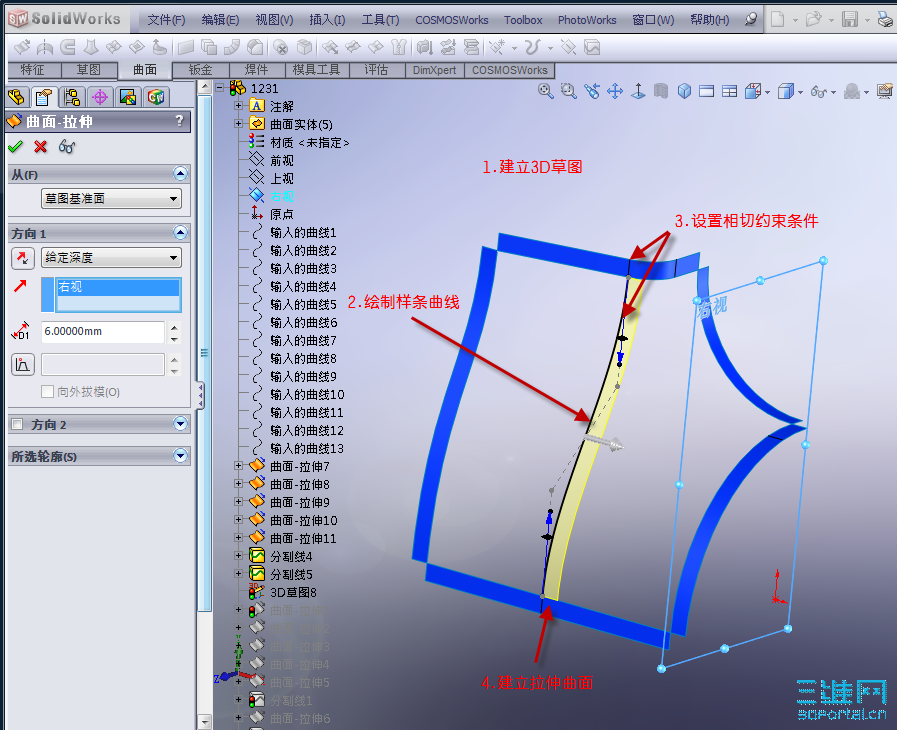The height and width of the screenshot is (730, 897).
Task: Click the draft on/off icon
Action: pos(23,364)
